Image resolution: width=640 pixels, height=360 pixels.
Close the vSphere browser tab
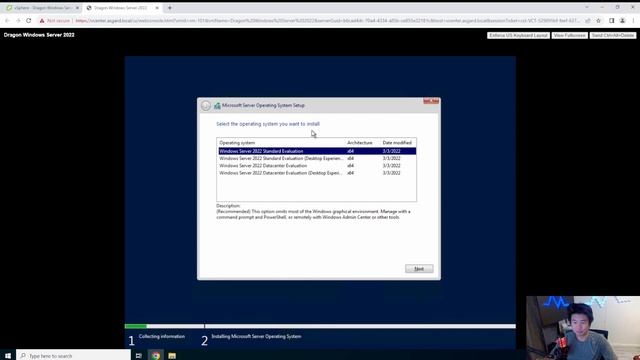click(x=77, y=8)
